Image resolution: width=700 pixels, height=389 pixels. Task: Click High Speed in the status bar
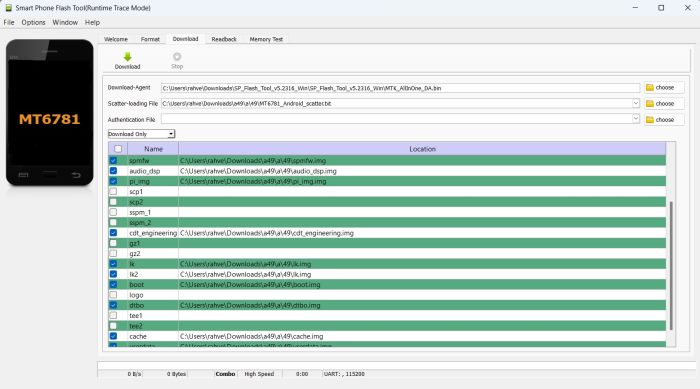(x=259, y=374)
